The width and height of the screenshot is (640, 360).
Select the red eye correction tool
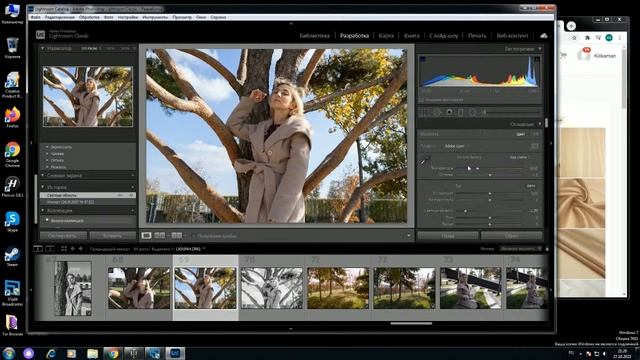[449, 112]
